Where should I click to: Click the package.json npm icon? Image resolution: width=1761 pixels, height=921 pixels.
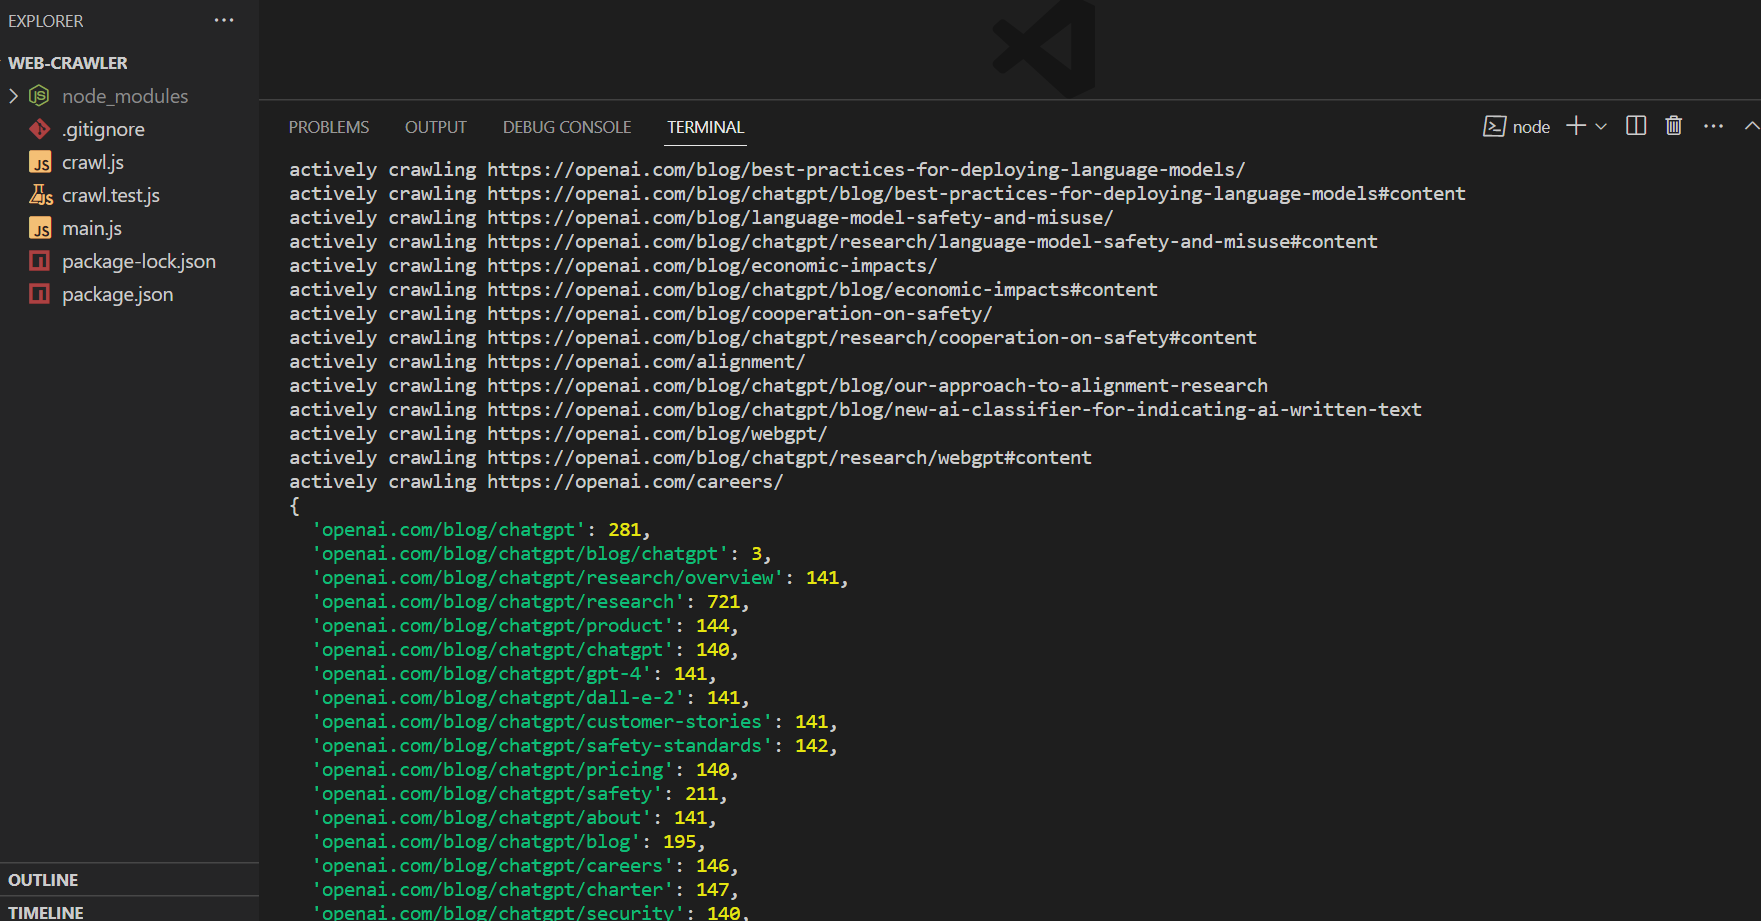[x=39, y=294]
